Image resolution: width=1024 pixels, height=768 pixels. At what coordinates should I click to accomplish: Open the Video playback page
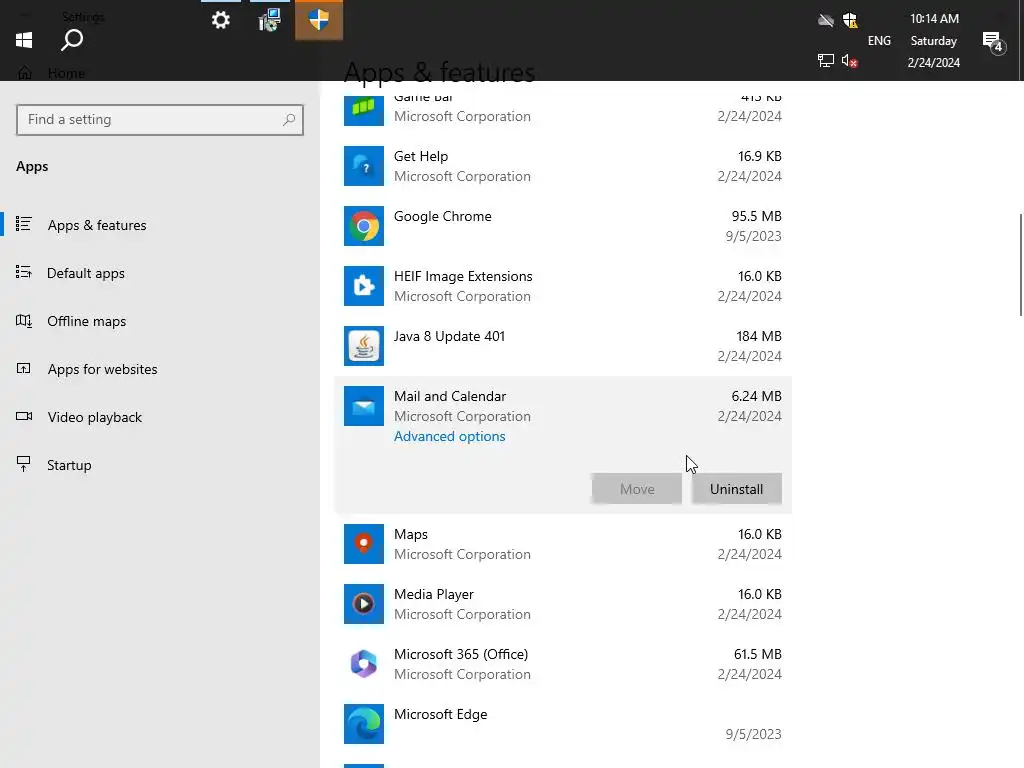click(x=94, y=417)
